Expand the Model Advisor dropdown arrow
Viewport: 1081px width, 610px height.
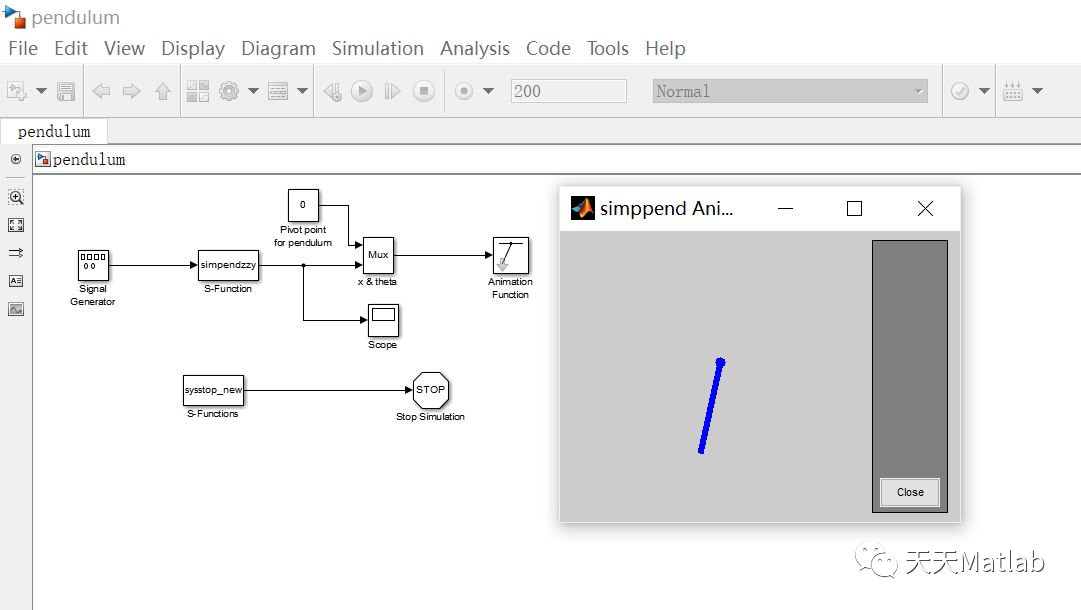click(984, 91)
